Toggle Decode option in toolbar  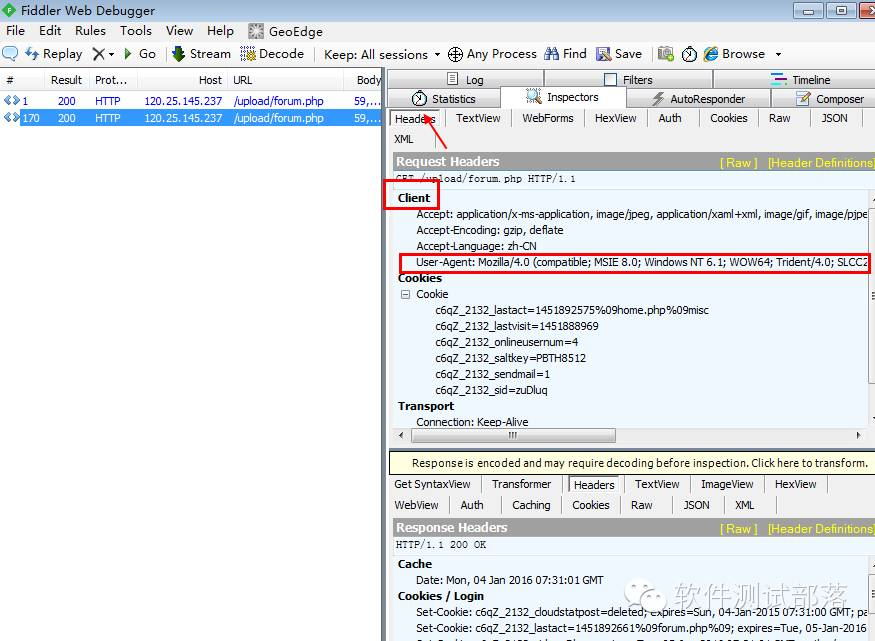[x=272, y=54]
